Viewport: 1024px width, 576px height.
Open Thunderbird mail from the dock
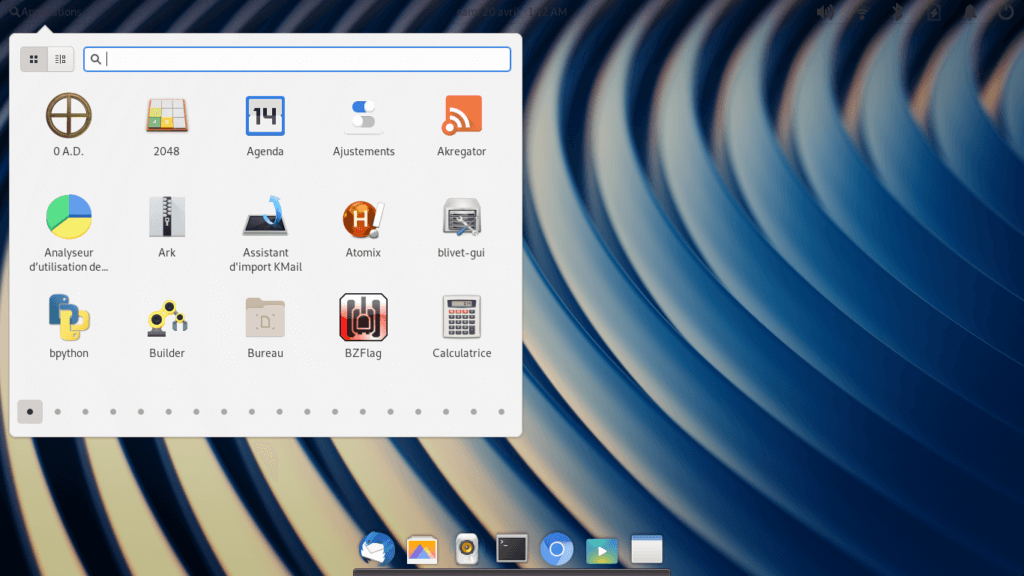(x=377, y=549)
